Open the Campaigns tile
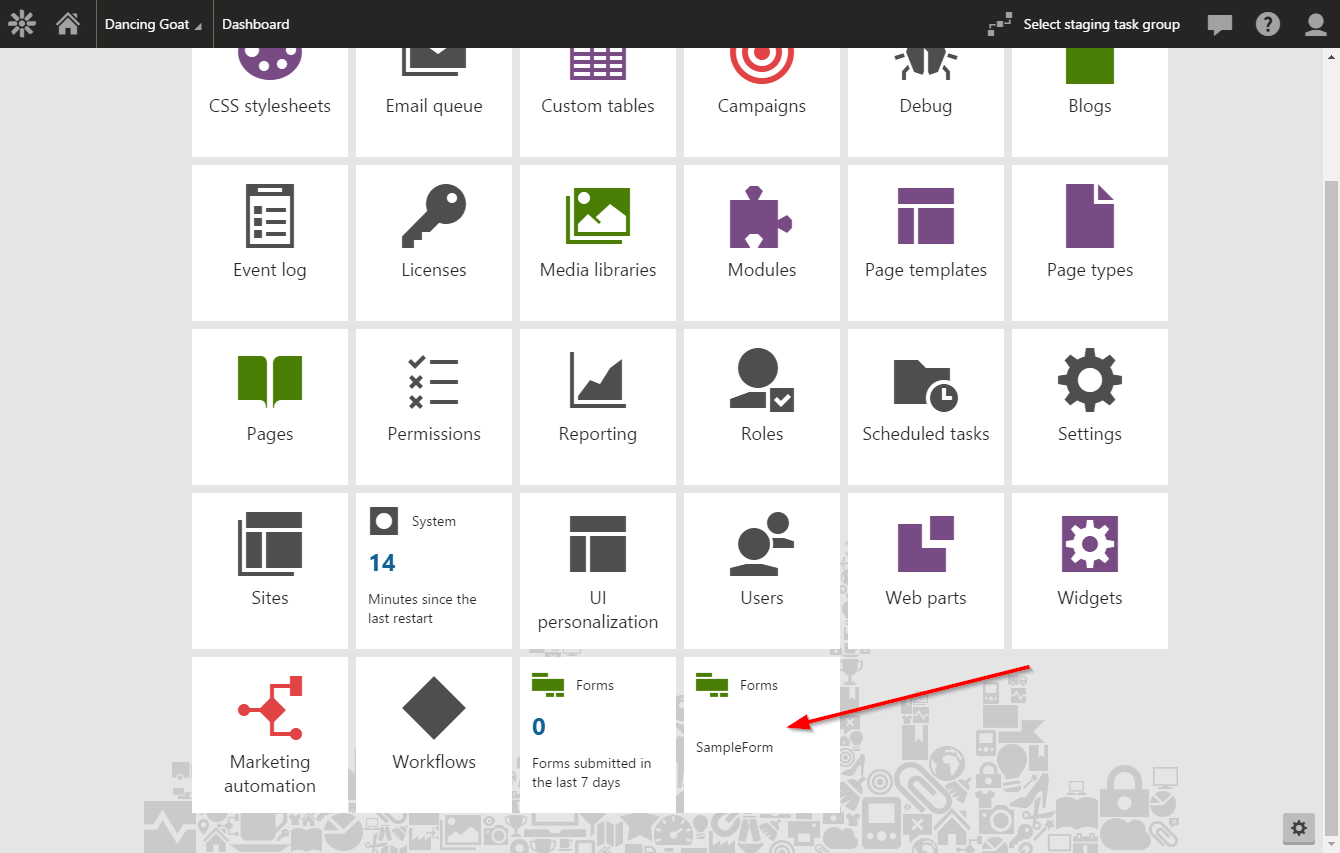This screenshot has width=1340, height=853. tap(762, 102)
